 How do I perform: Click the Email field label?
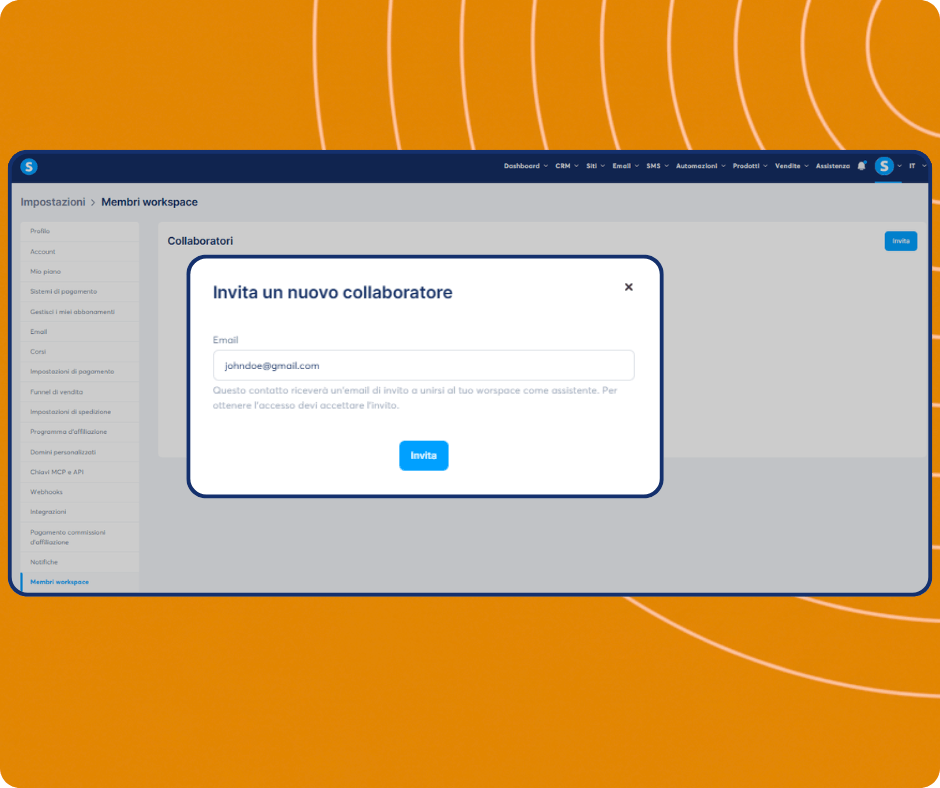pyautogui.click(x=225, y=340)
